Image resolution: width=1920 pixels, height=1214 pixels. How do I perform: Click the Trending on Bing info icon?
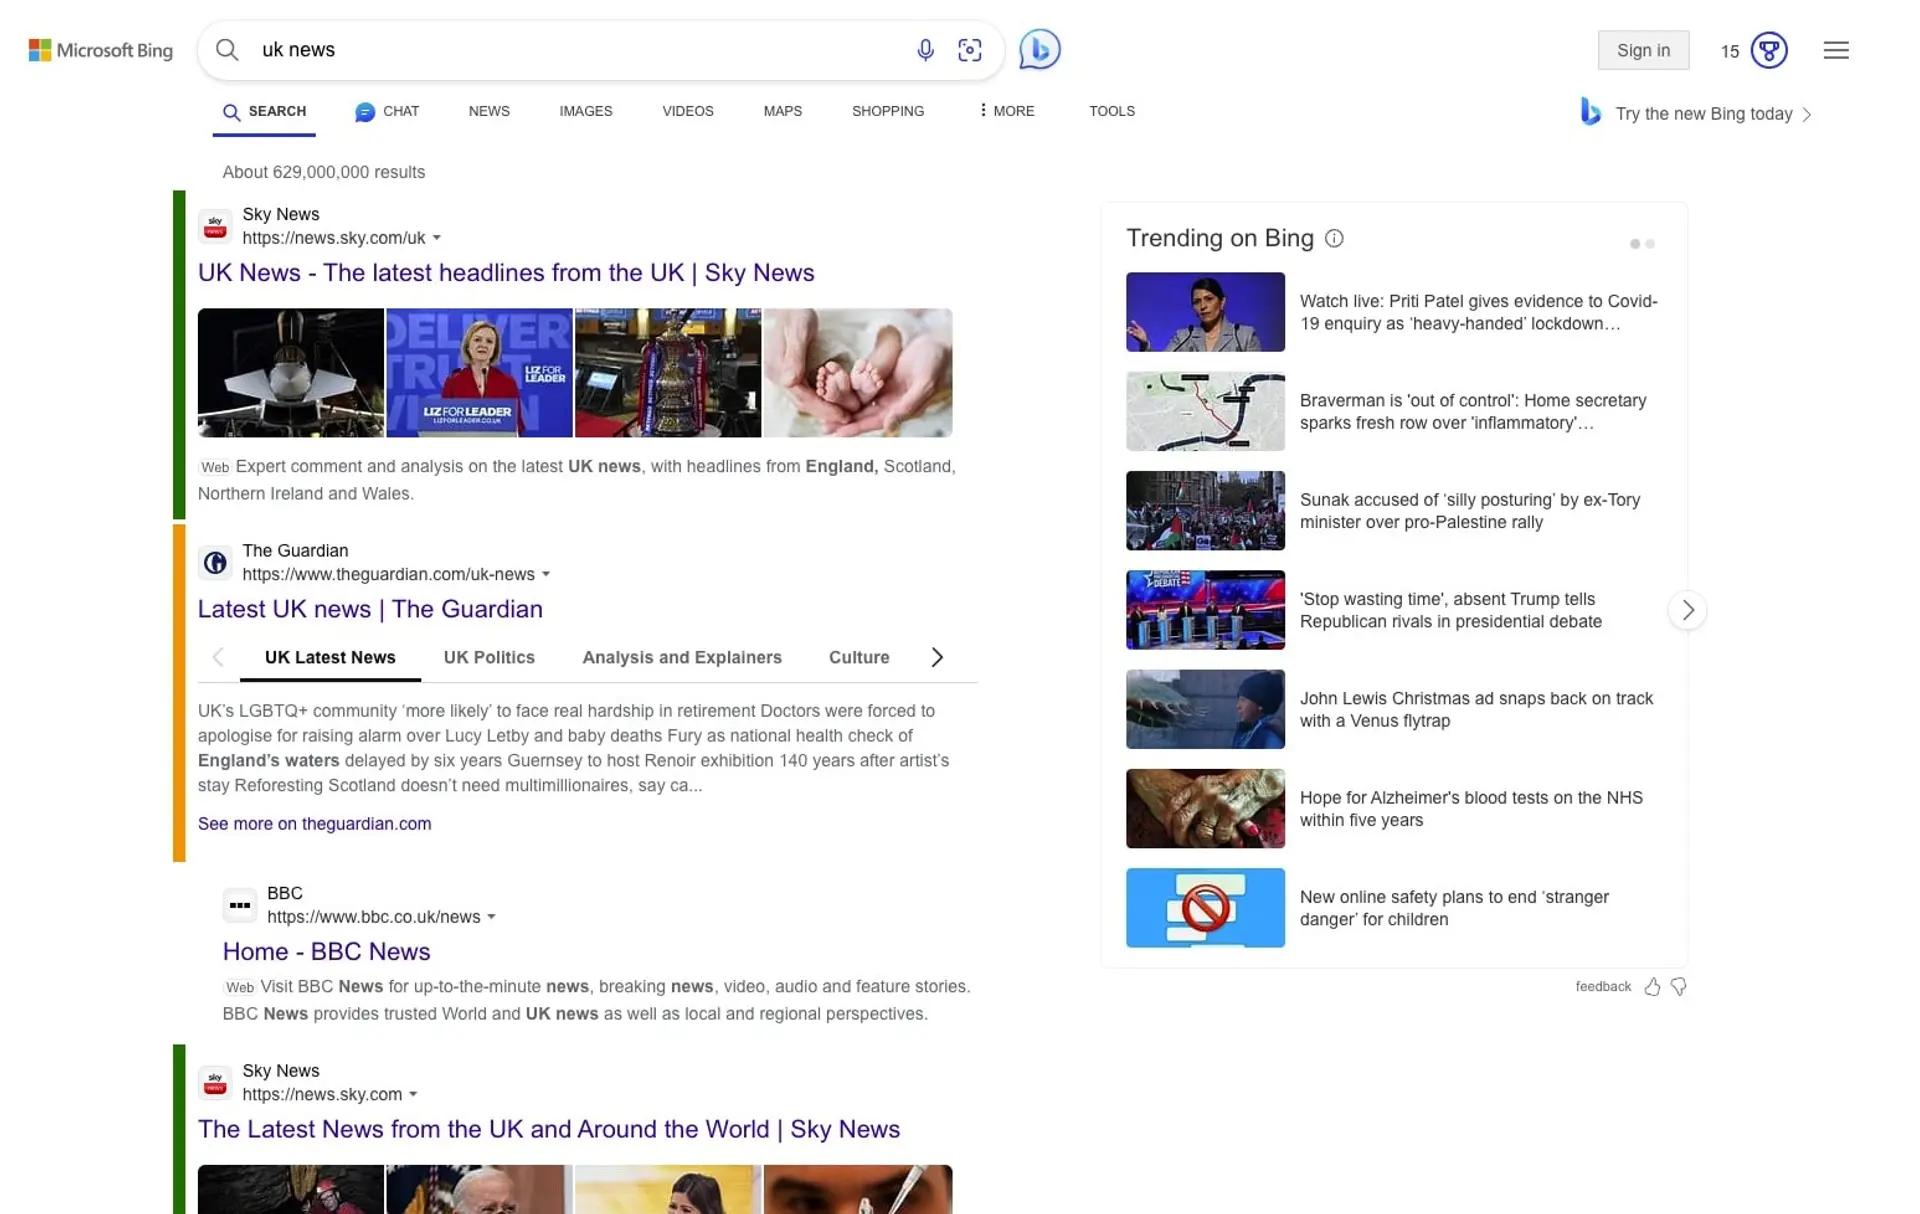(x=1334, y=238)
